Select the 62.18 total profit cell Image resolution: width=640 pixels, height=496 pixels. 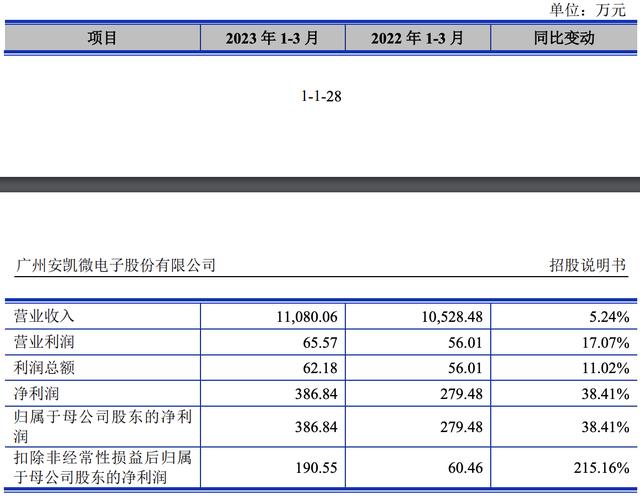tap(320, 368)
